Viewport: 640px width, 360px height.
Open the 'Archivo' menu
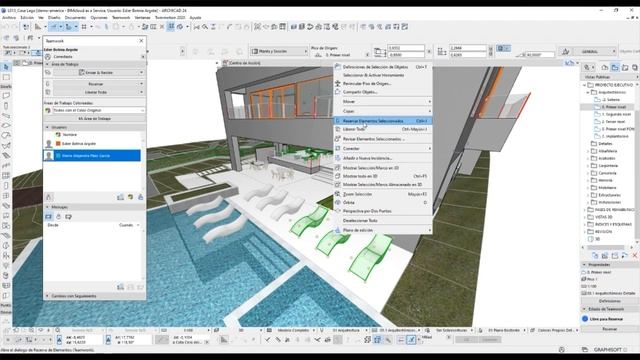(x=9, y=18)
